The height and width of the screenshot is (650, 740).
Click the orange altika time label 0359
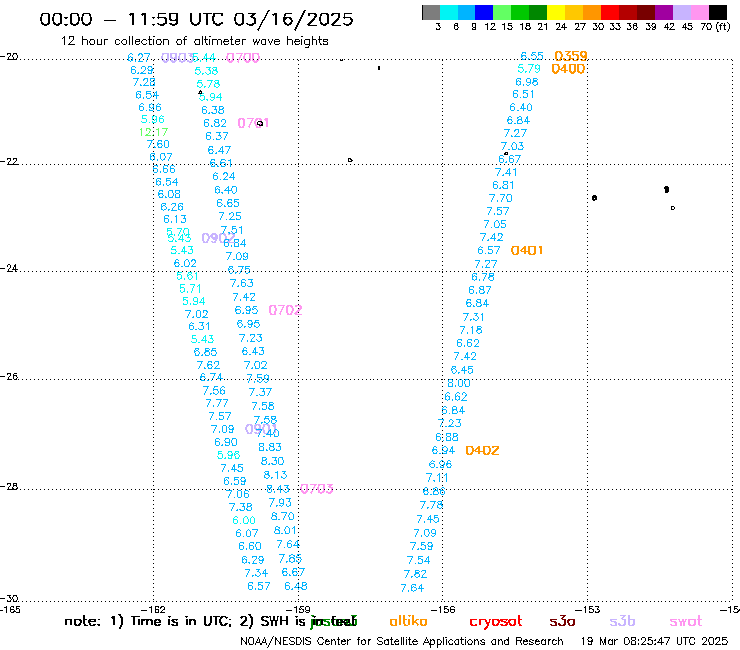click(571, 56)
